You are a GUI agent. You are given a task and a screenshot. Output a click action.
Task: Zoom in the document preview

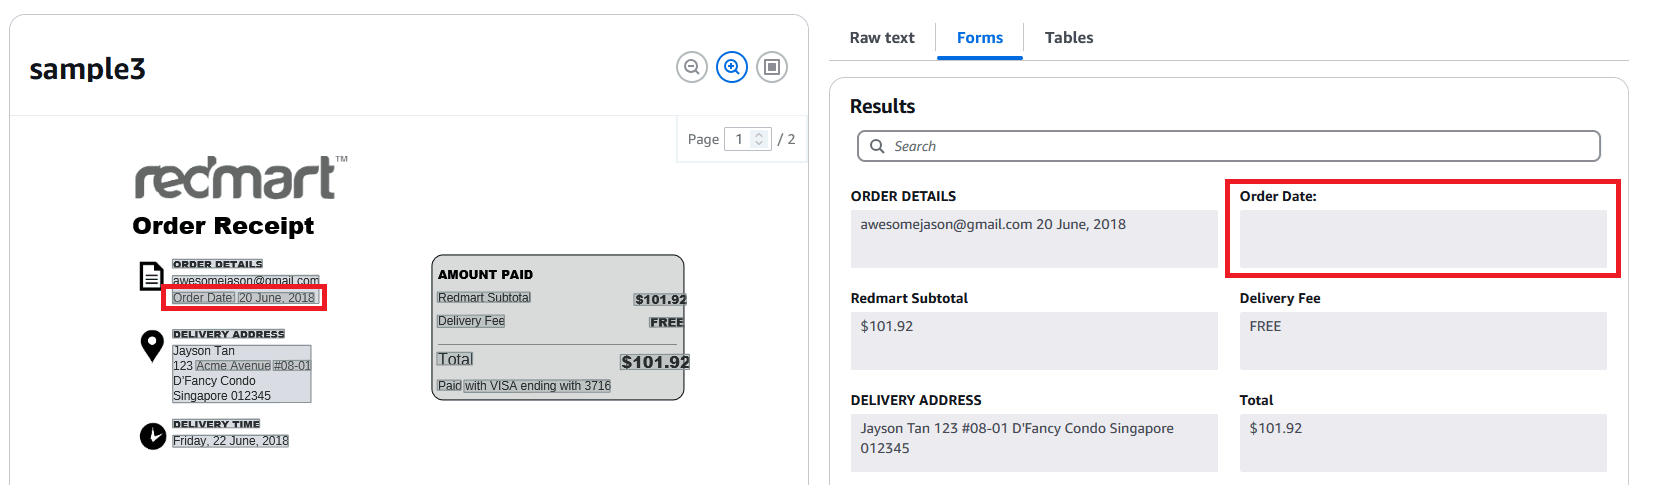(x=732, y=67)
